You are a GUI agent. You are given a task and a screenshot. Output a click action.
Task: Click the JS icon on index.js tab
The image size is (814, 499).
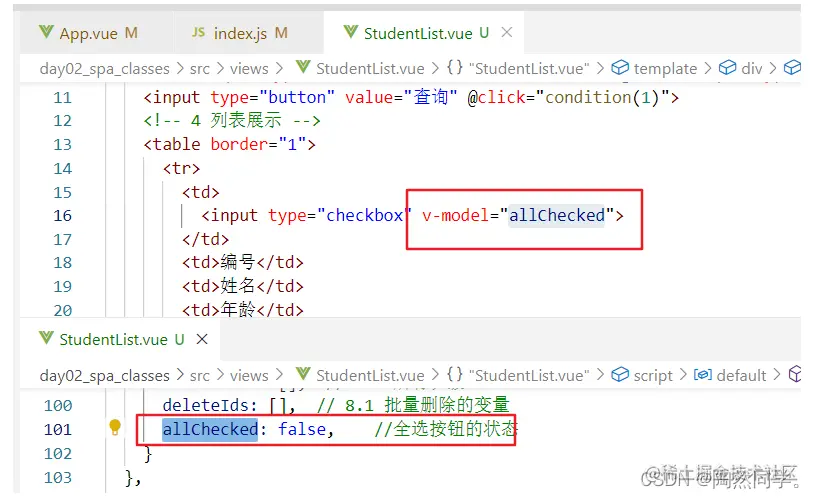pyautogui.click(x=199, y=32)
